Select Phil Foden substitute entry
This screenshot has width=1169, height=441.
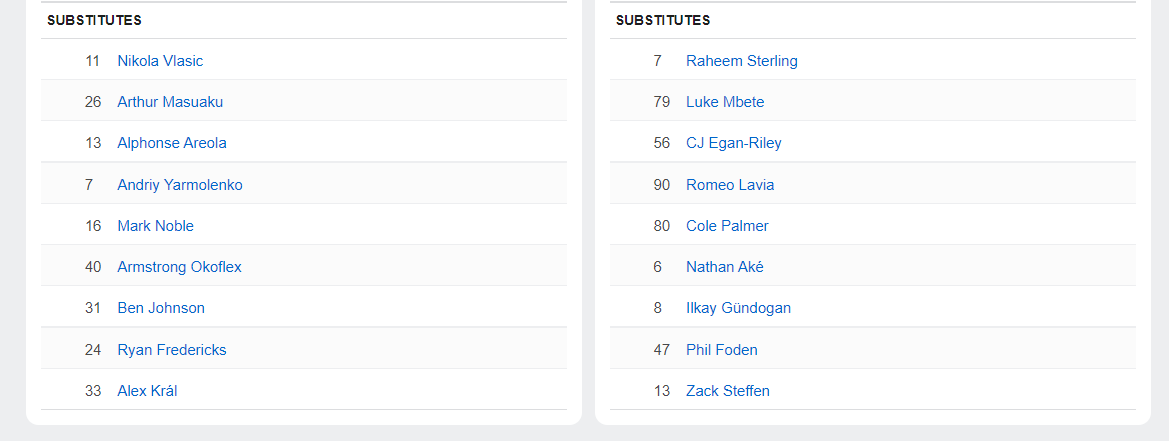point(722,350)
